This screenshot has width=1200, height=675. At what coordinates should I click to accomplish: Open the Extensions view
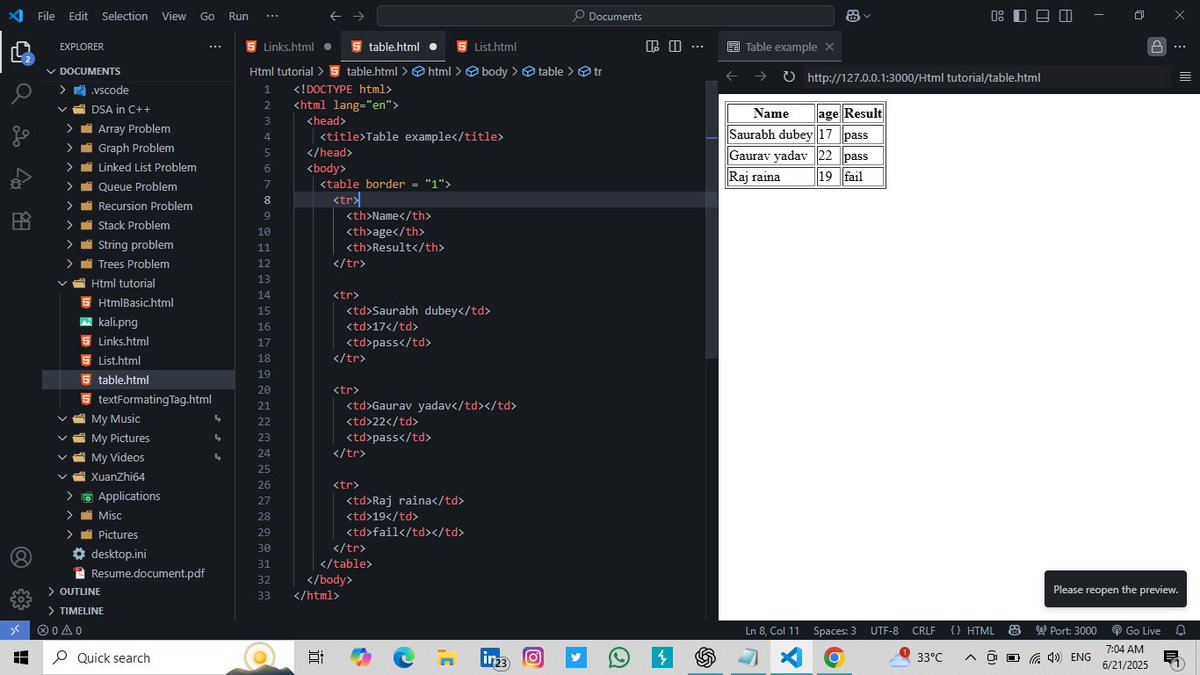click(x=21, y=221)
